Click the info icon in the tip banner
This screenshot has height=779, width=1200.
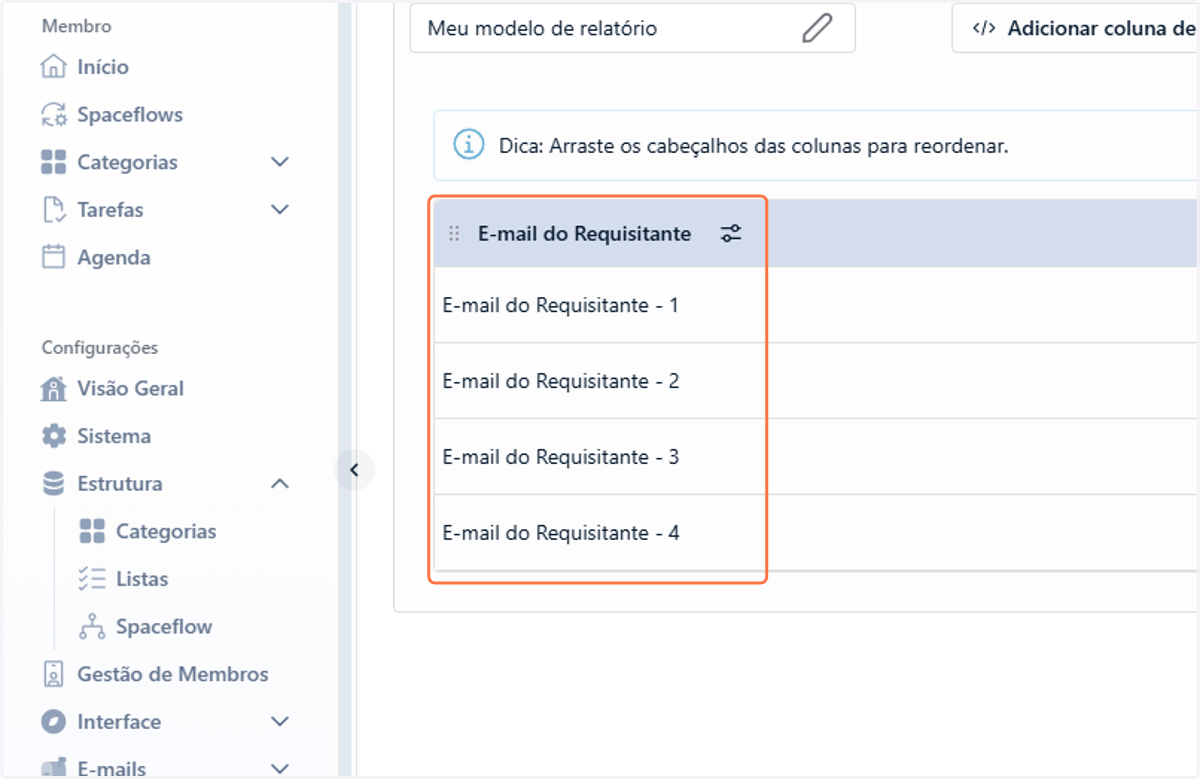[469, 145]
